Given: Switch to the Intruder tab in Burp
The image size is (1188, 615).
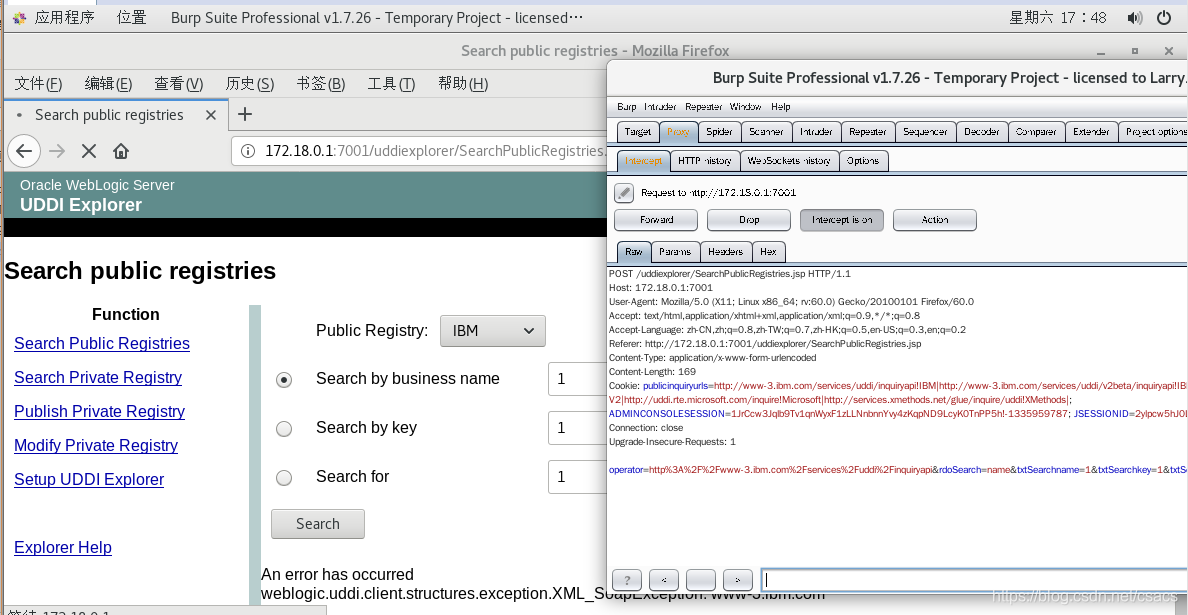Looking at the screenshot, I should click(x=817, y=132).
